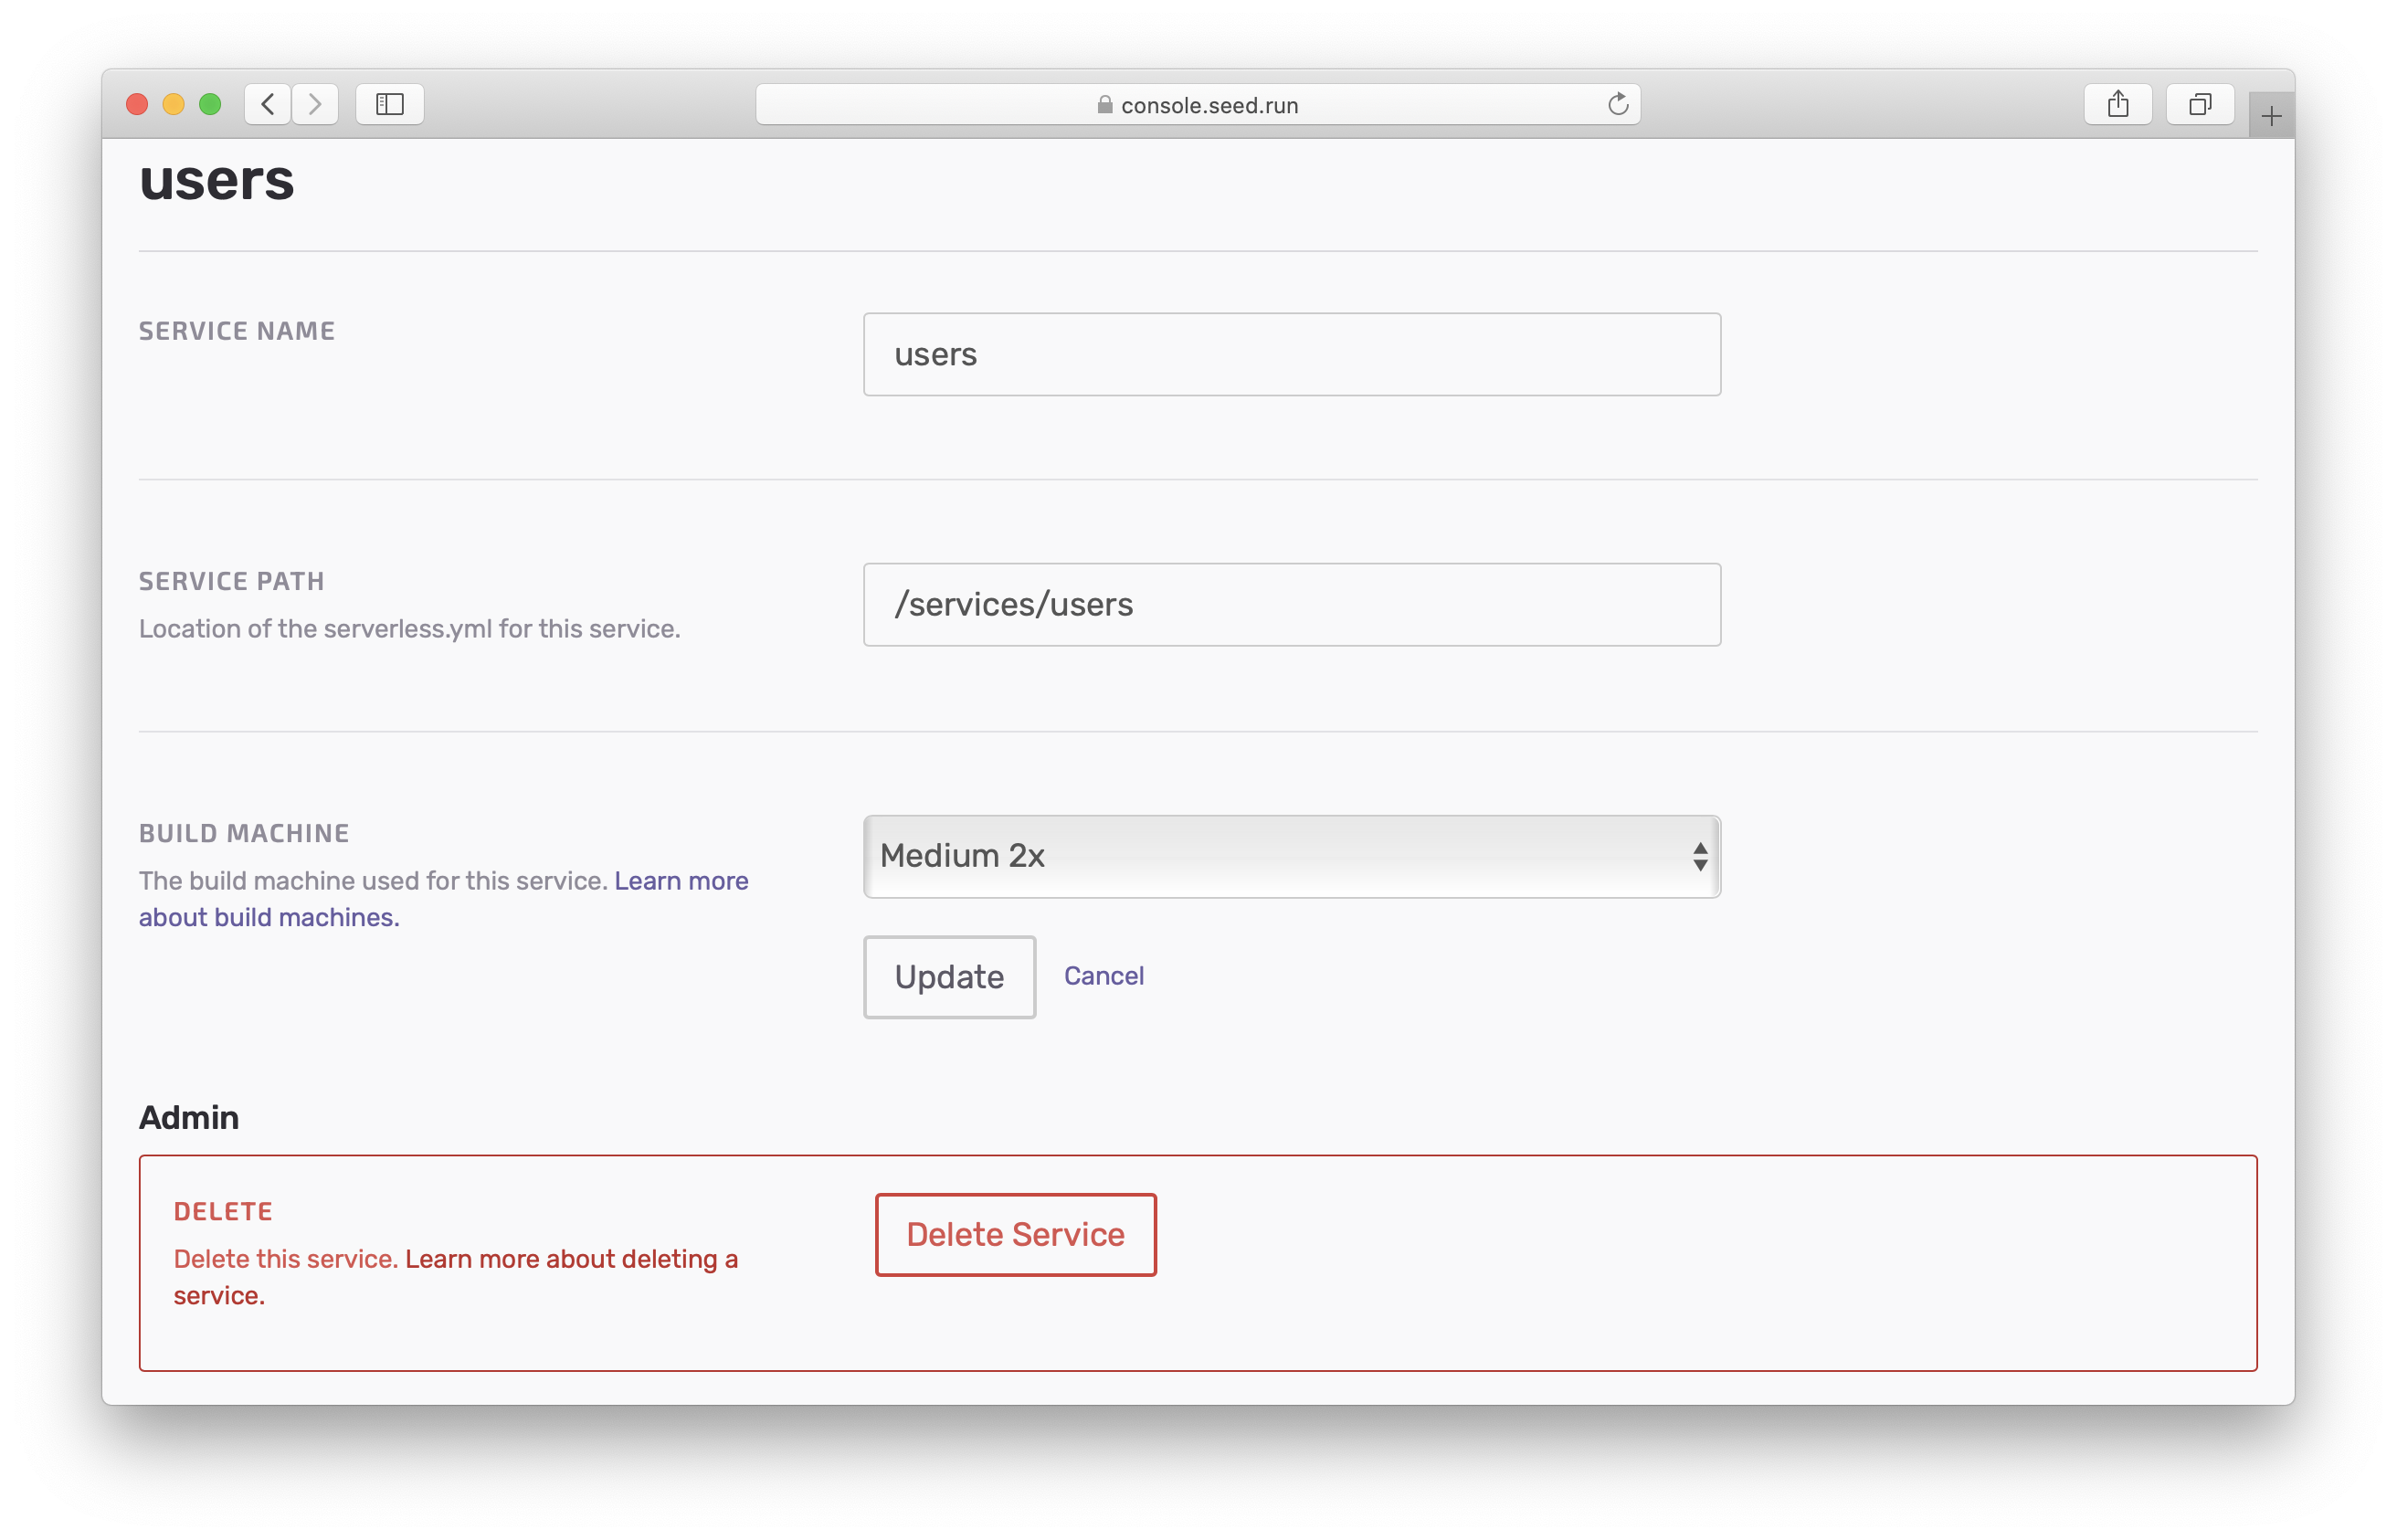Click the yellow minimize window button
This screenshot has width=2397, height=1540.
click(173, 104)
